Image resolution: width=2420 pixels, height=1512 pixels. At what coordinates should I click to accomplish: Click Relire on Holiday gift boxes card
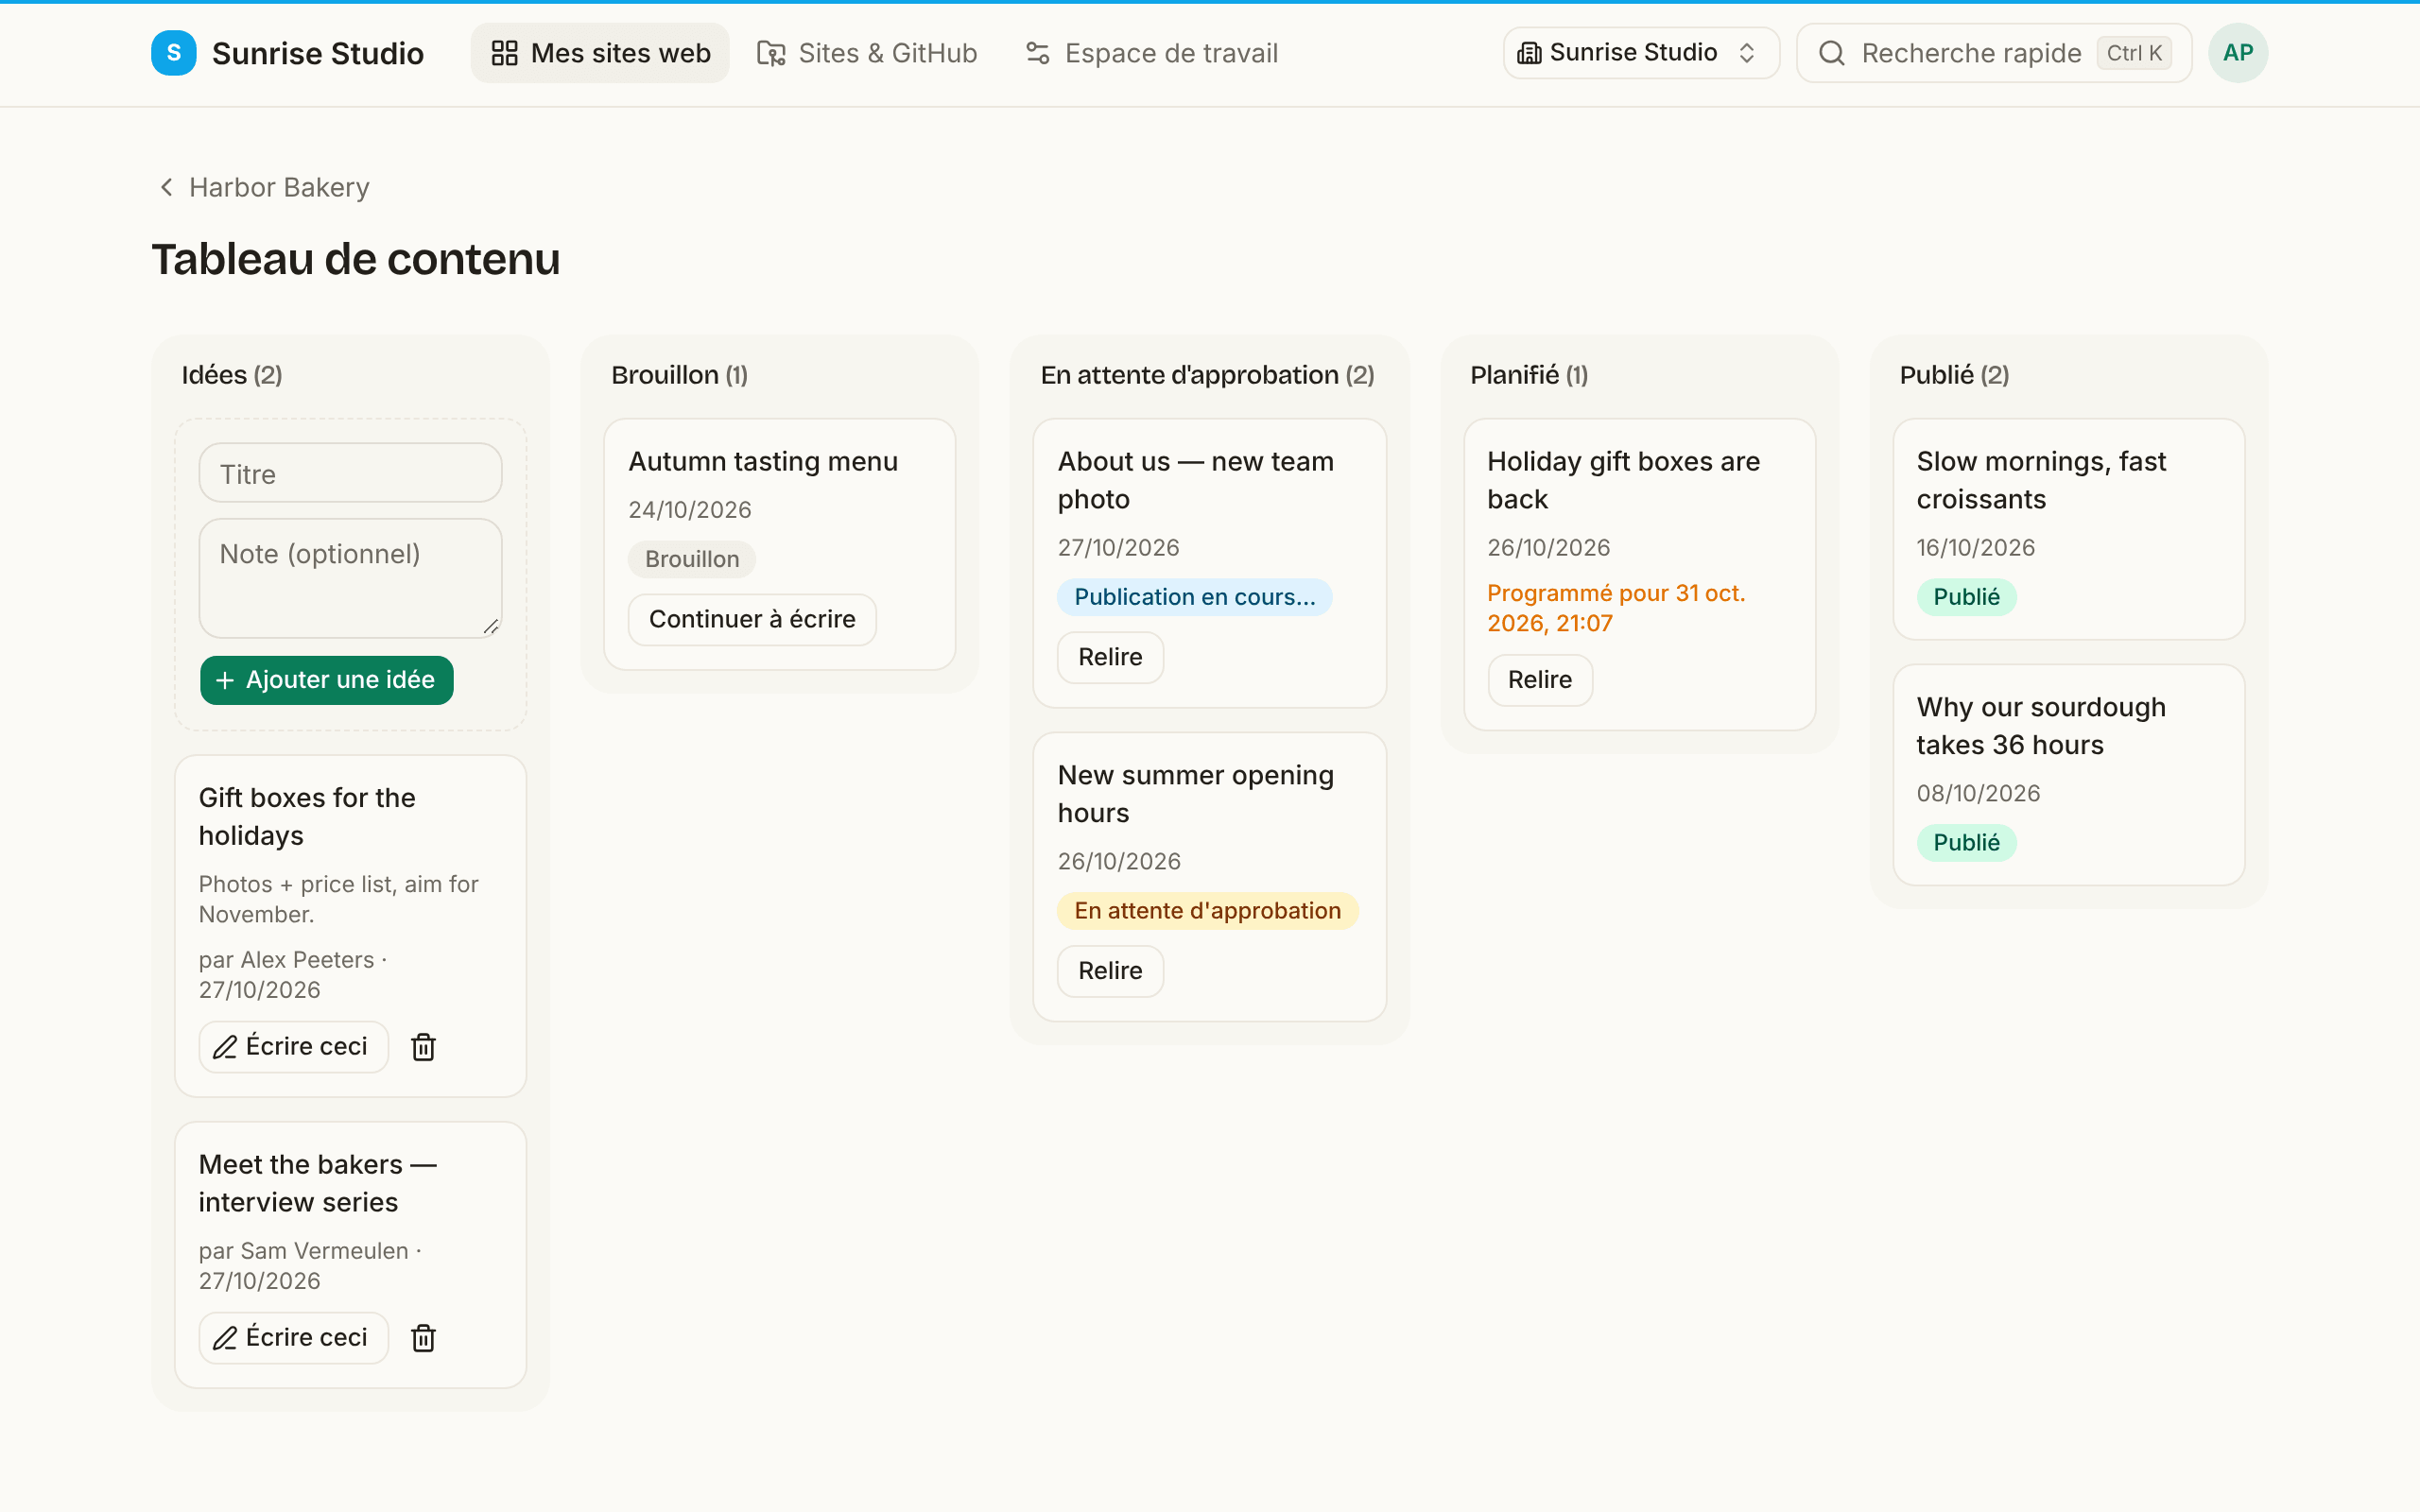pos(1540,680)
